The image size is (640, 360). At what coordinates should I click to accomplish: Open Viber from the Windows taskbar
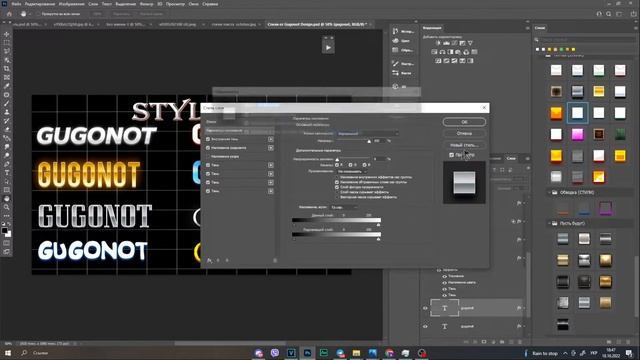click(275, 353)
